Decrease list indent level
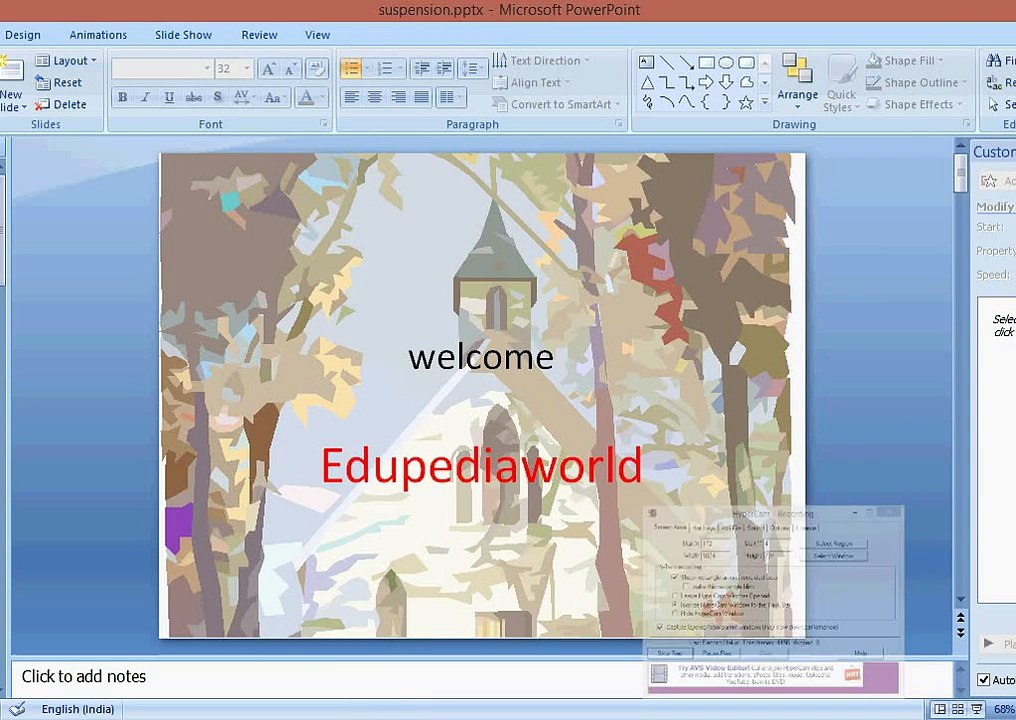This screenshot has width=1016, height=720. click(x=421, y=68)
